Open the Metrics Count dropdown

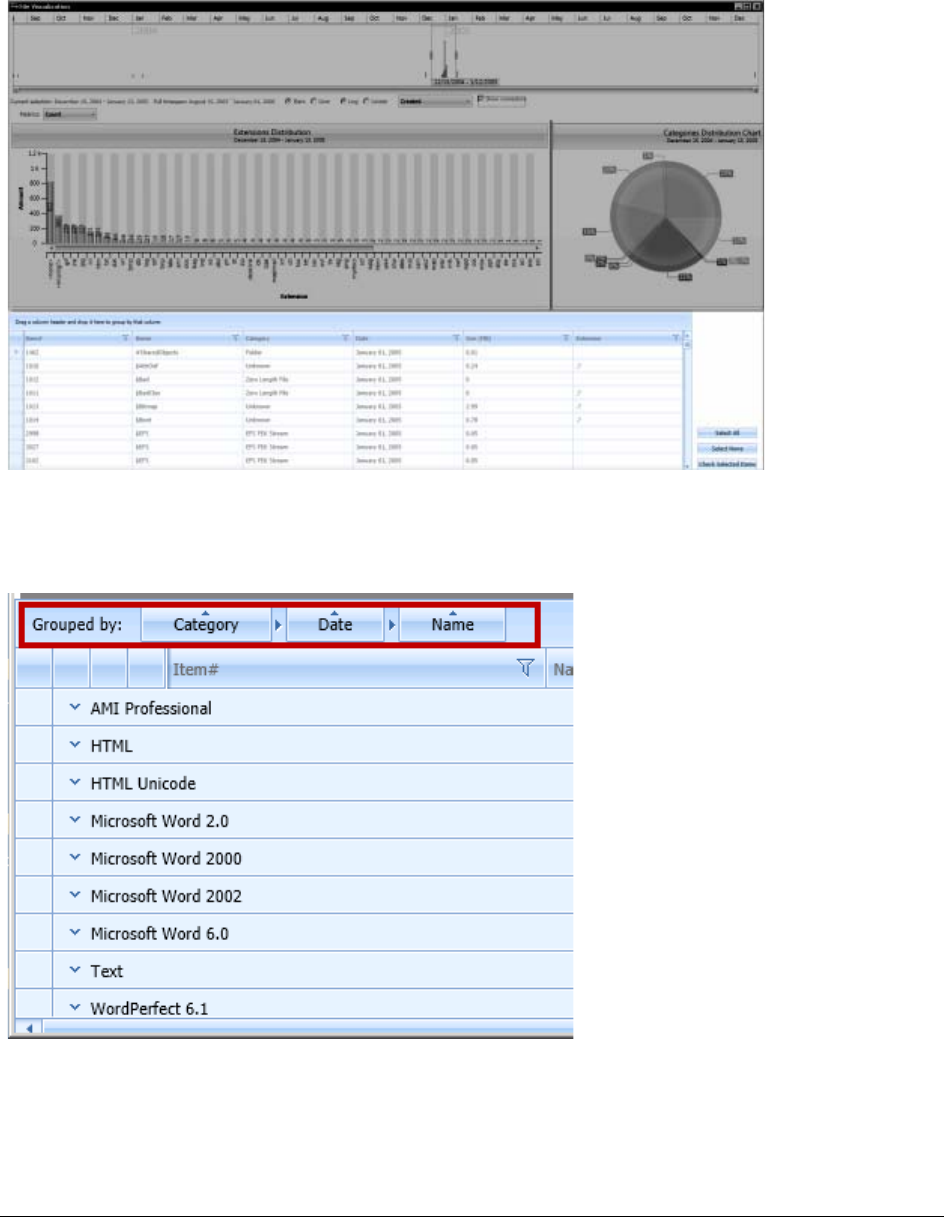pyautogui.click(x=70, y=114)
